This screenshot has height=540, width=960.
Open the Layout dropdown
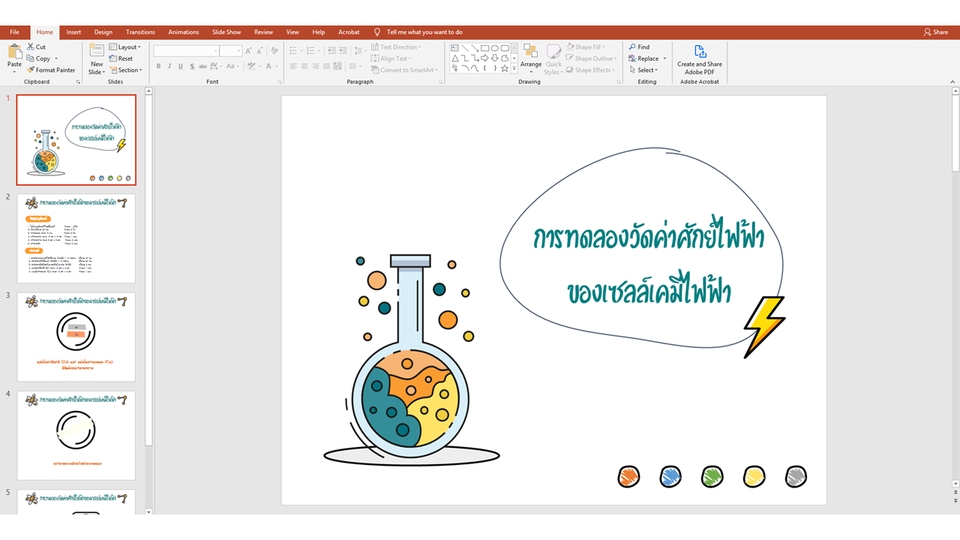(125, 47)
